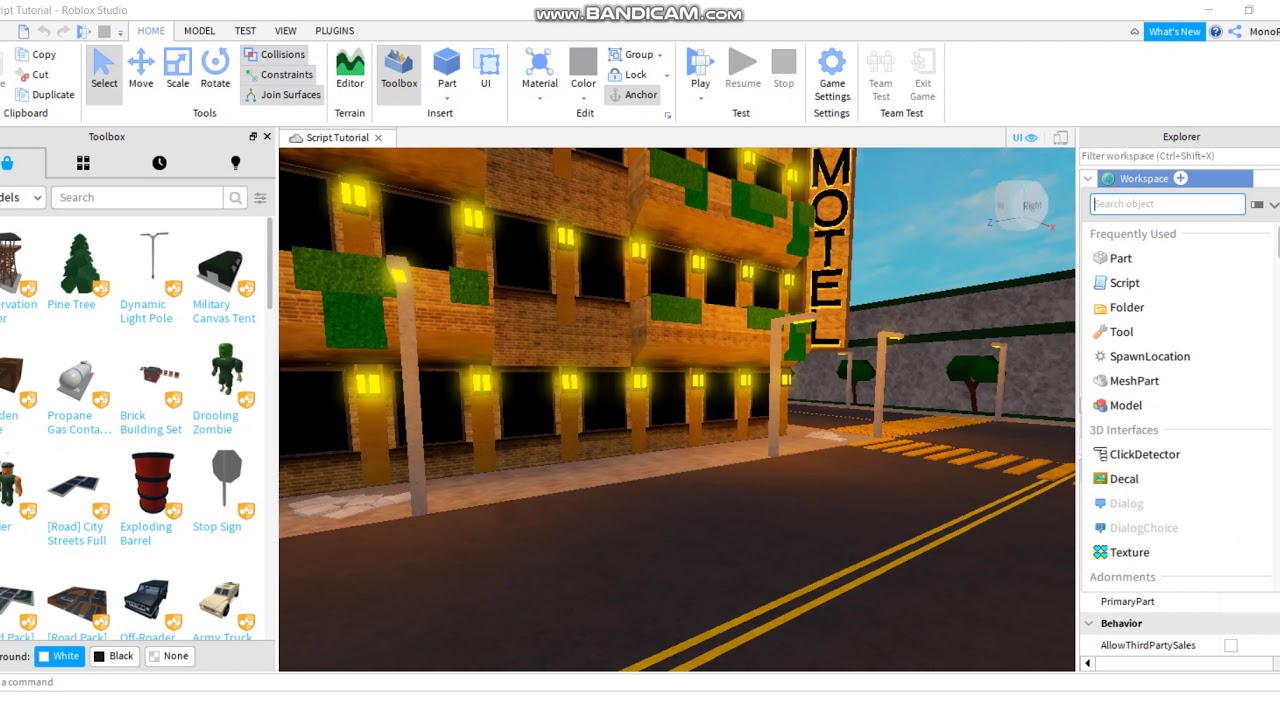Switch to the TEST ribbon tab
The image size is (1280, 720).
pos(245,31)
